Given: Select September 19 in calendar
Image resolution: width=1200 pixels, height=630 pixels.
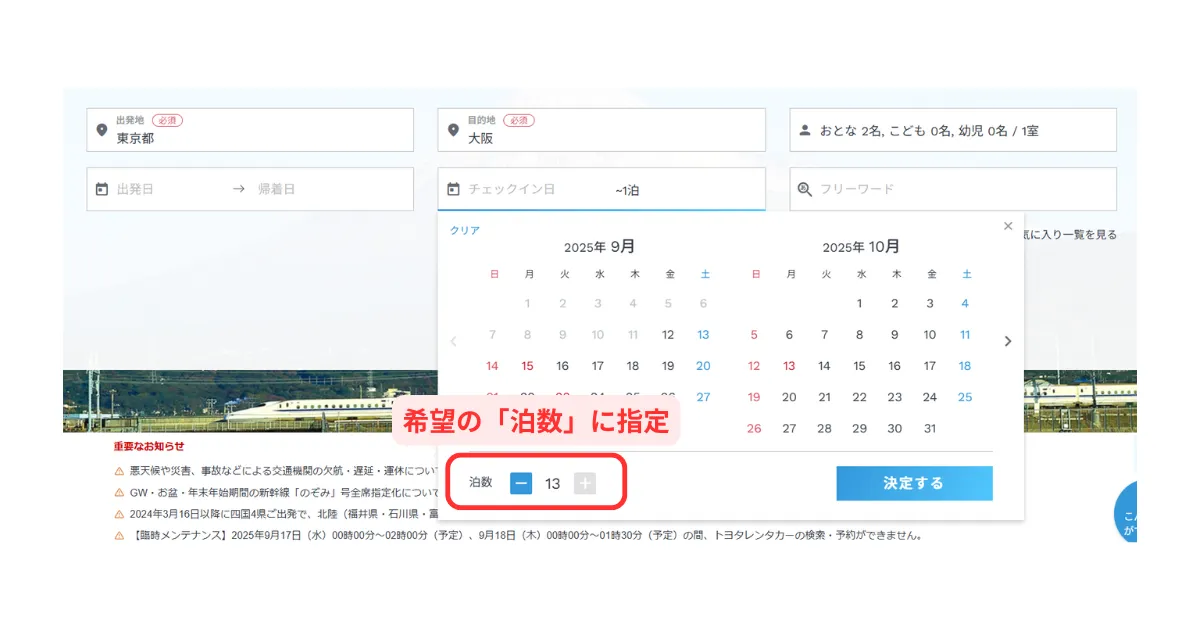Looking at the screenshot, I should [668, 366].
